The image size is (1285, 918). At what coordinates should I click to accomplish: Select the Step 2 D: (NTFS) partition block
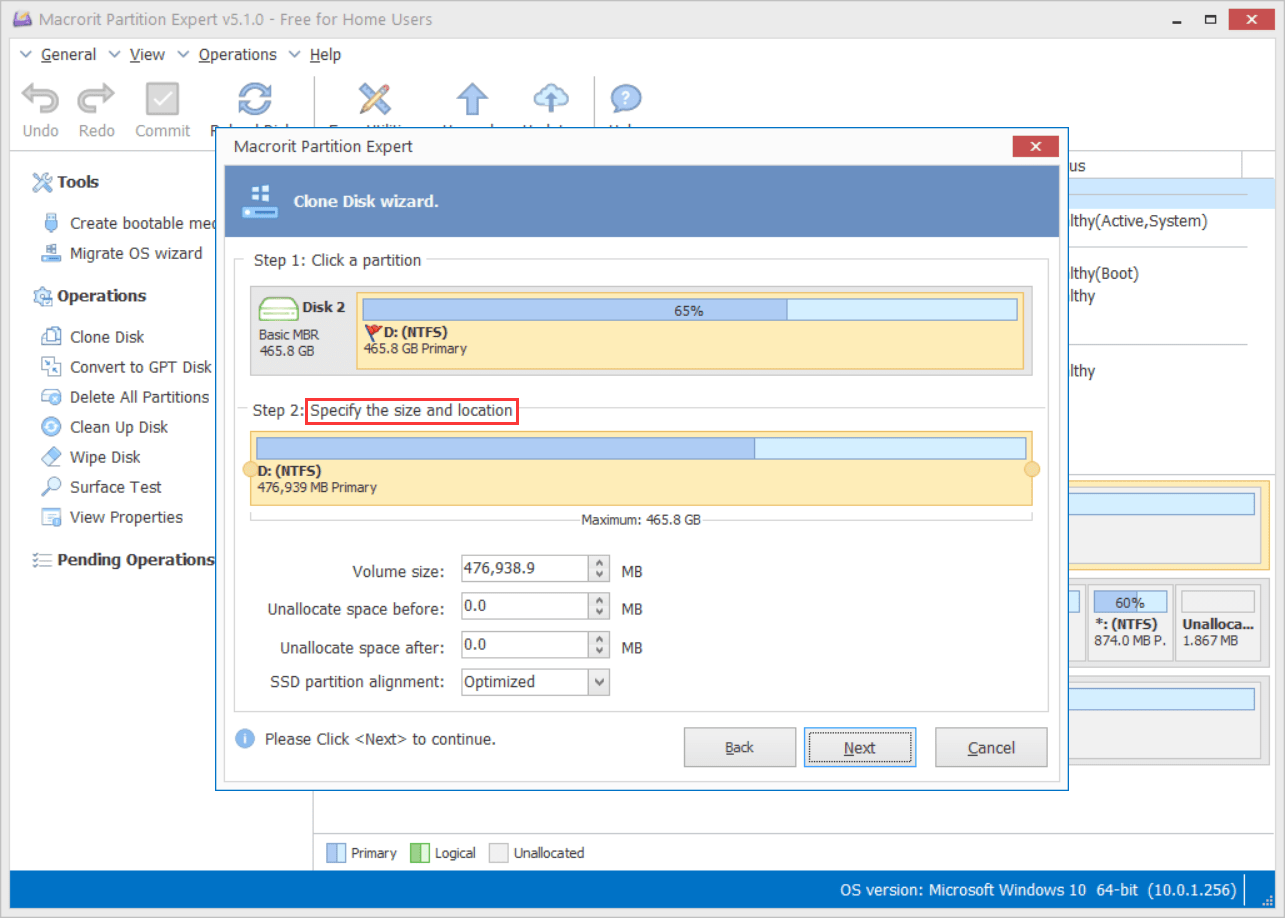[641, 468]
